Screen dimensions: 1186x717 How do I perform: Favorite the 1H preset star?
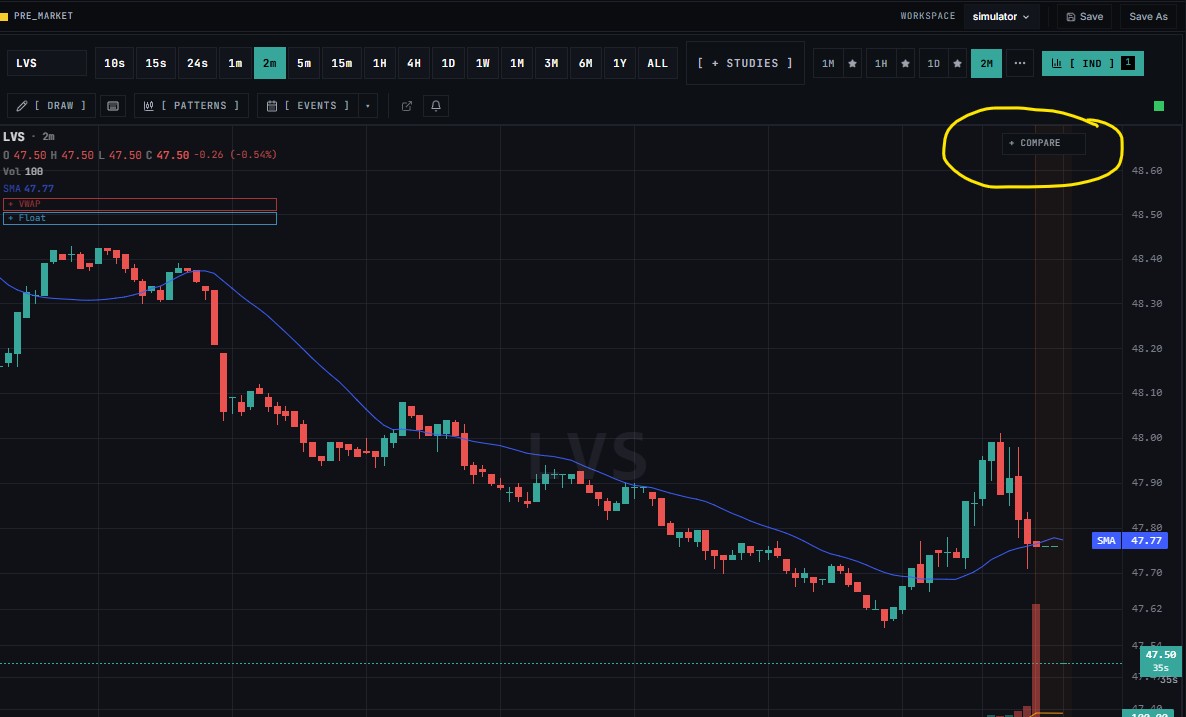click(x=905, y=64)
